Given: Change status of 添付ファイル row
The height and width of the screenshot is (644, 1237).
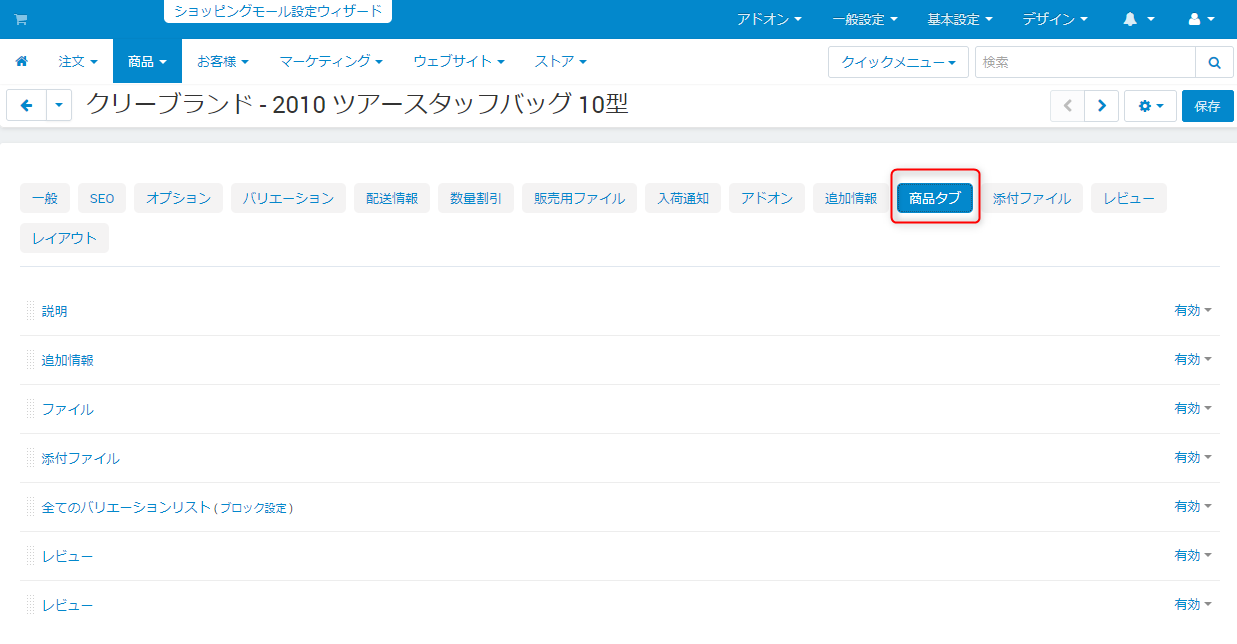Looking at the screenshot, I should [x=1193, y=457].
